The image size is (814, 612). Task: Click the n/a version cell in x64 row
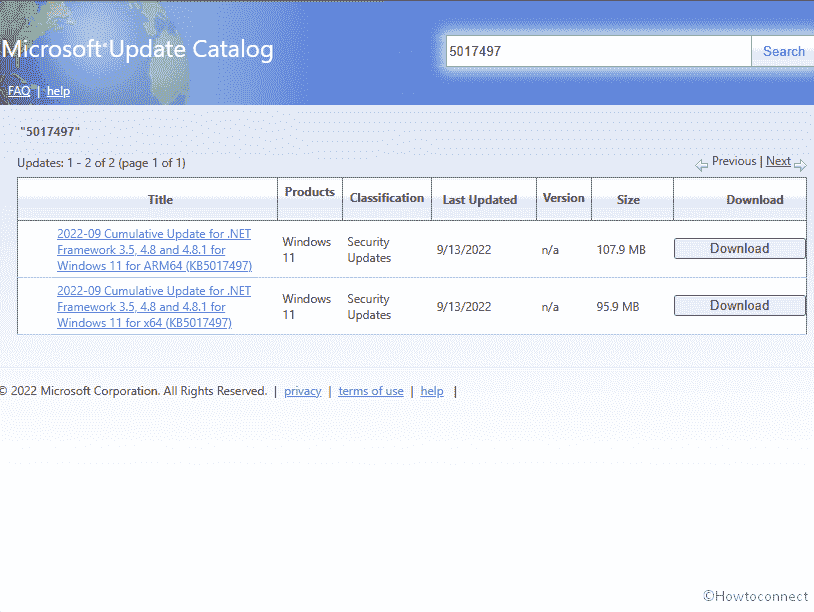[550, 307]
